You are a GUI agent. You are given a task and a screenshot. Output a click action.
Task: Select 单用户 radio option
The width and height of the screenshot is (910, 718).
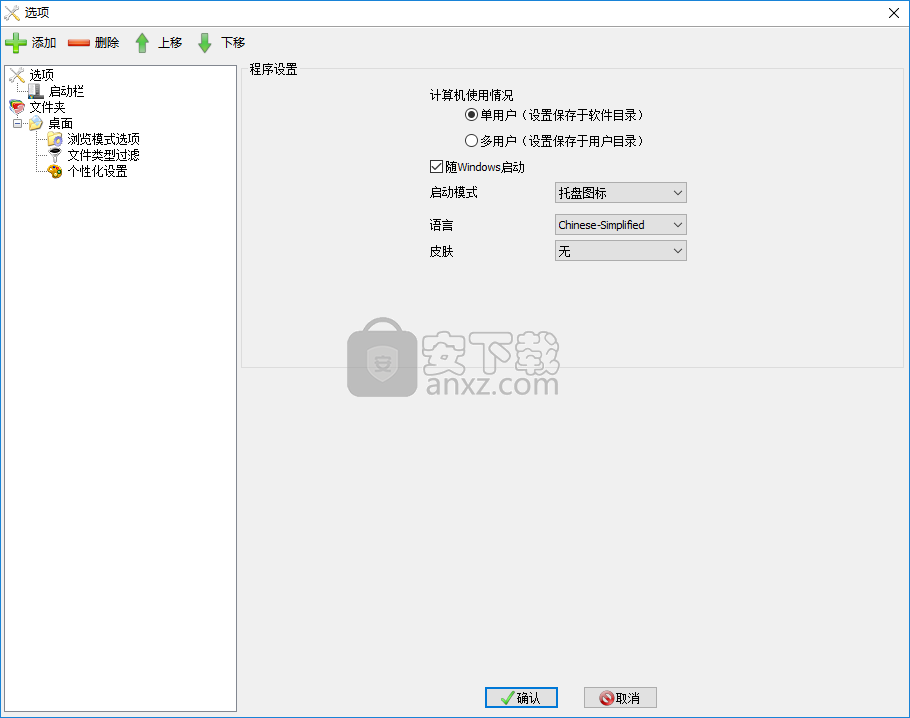pos(471,115)
